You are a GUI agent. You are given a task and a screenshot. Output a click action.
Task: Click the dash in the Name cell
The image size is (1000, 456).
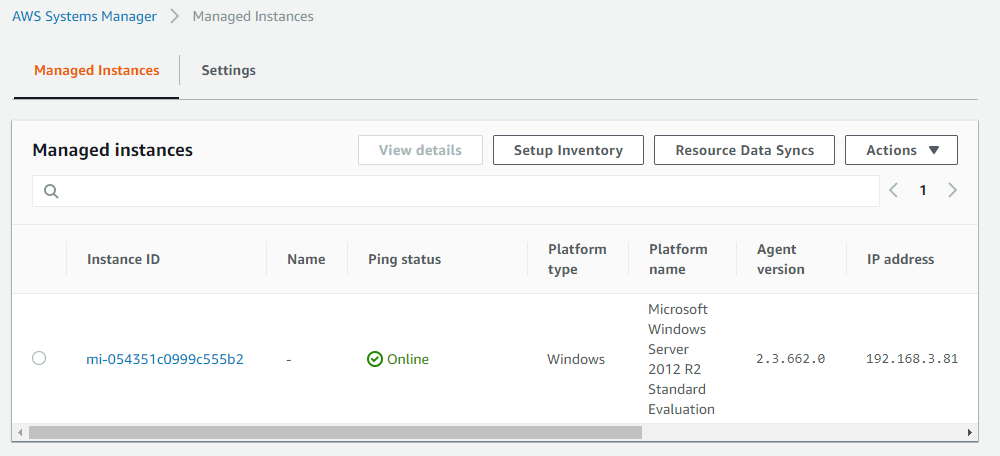[289, 360]
